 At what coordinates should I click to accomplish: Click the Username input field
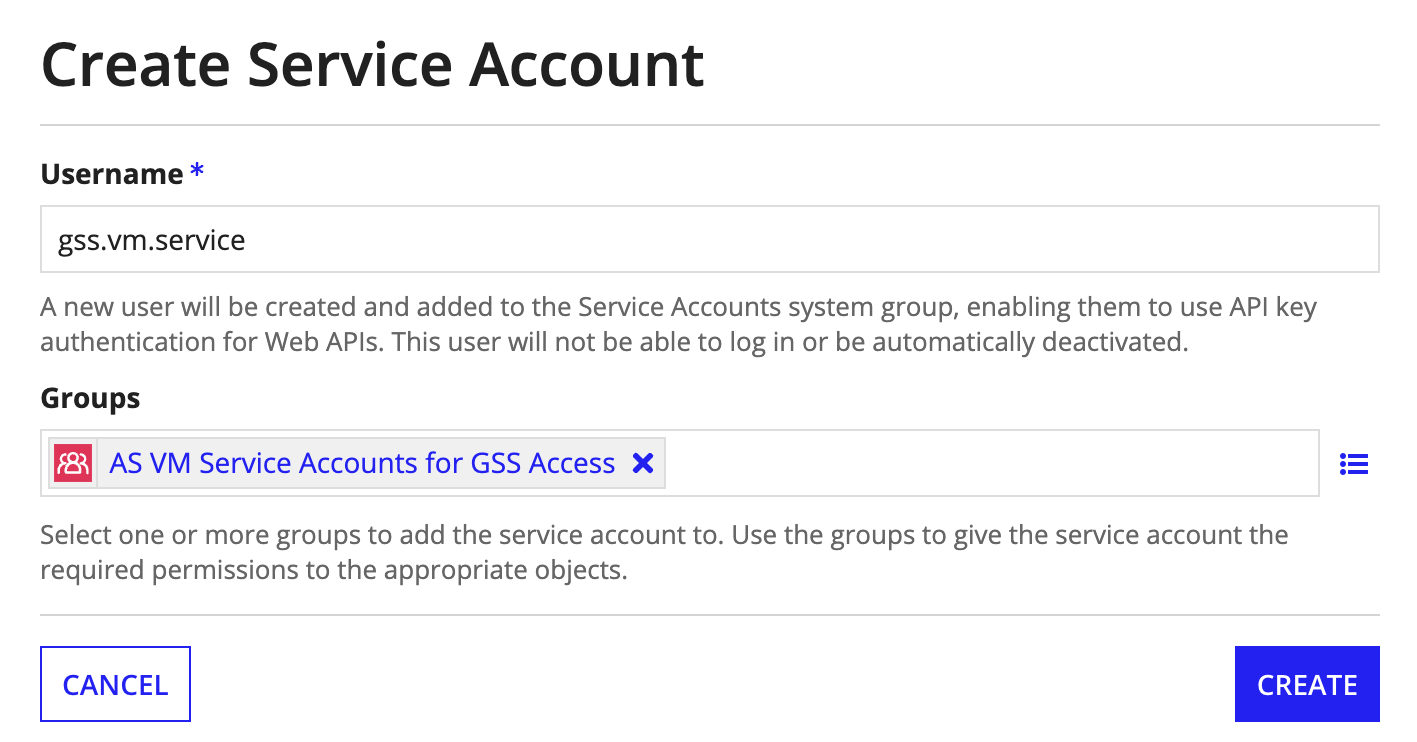click(710, 240)
